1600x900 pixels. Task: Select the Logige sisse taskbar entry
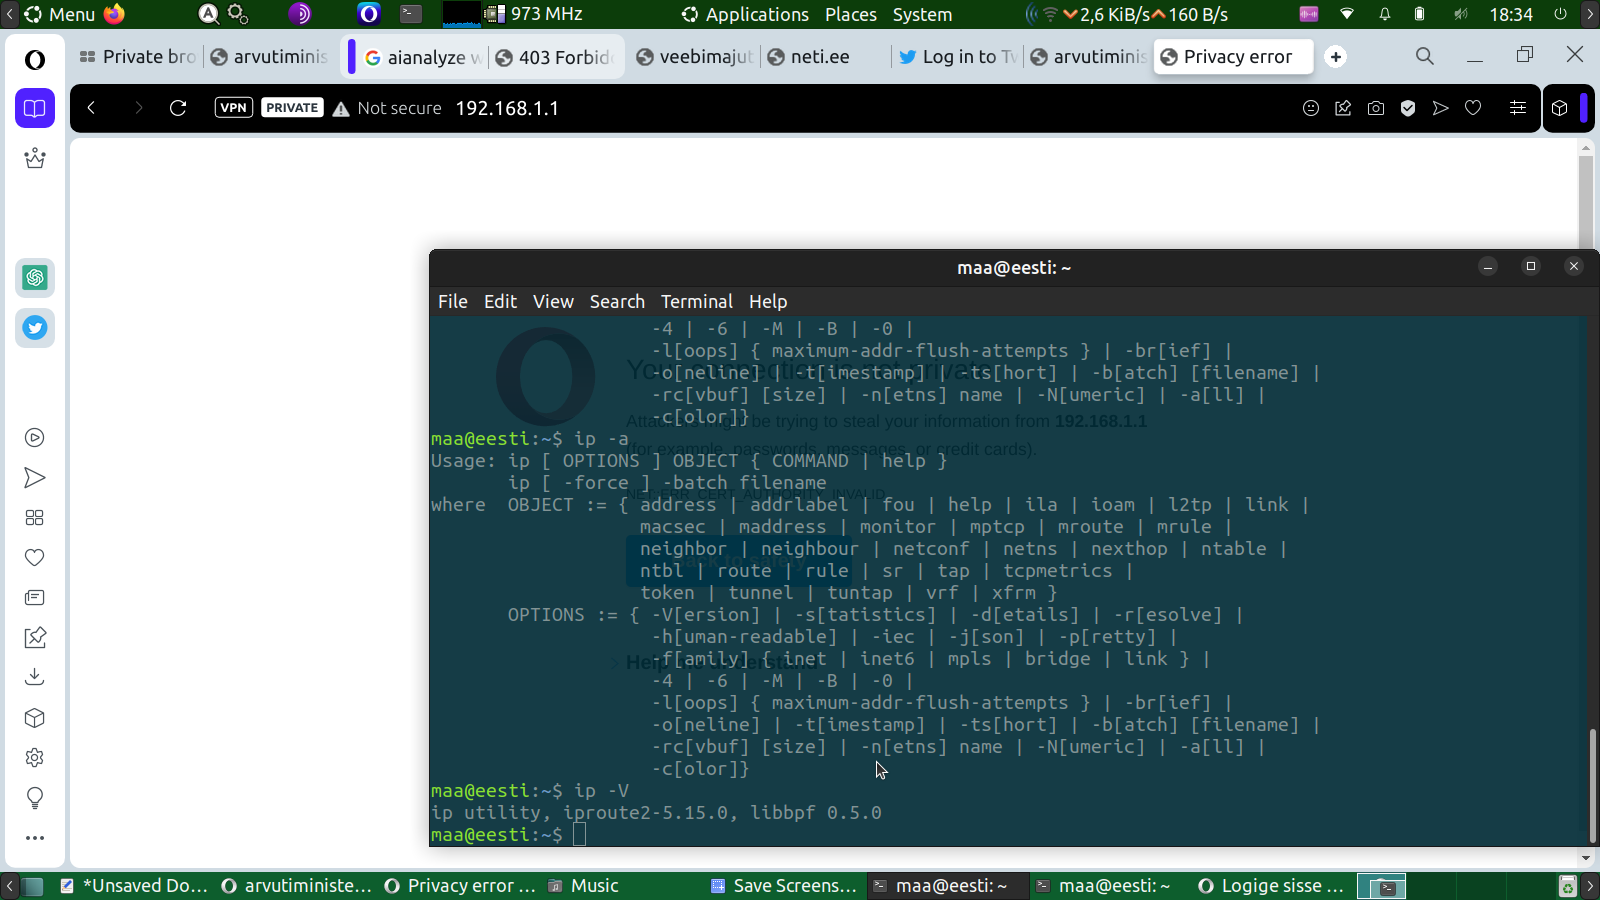(x=1271, y=885)
